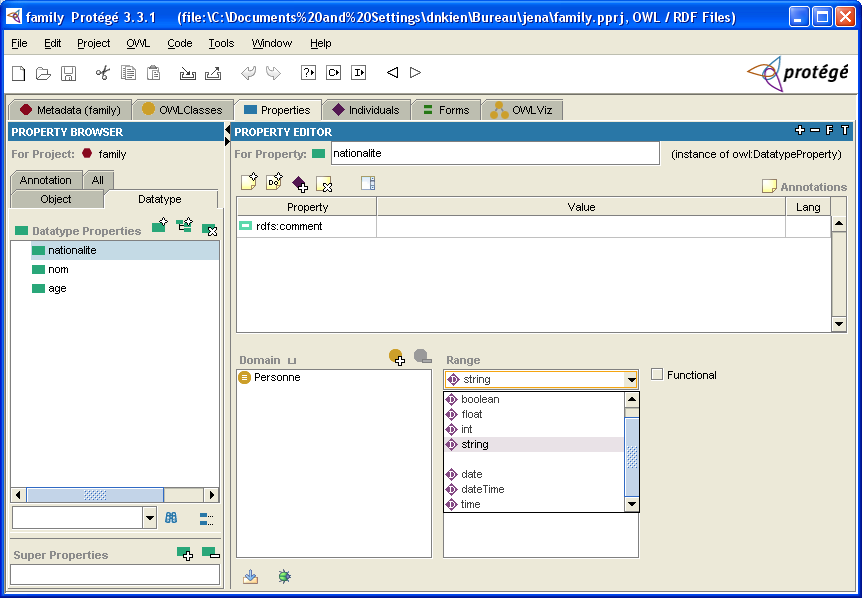Image resolution: width=862 pixels, height=598 pixels.
Task: Click the Cut scissors icon
Action: pos(103,73)
